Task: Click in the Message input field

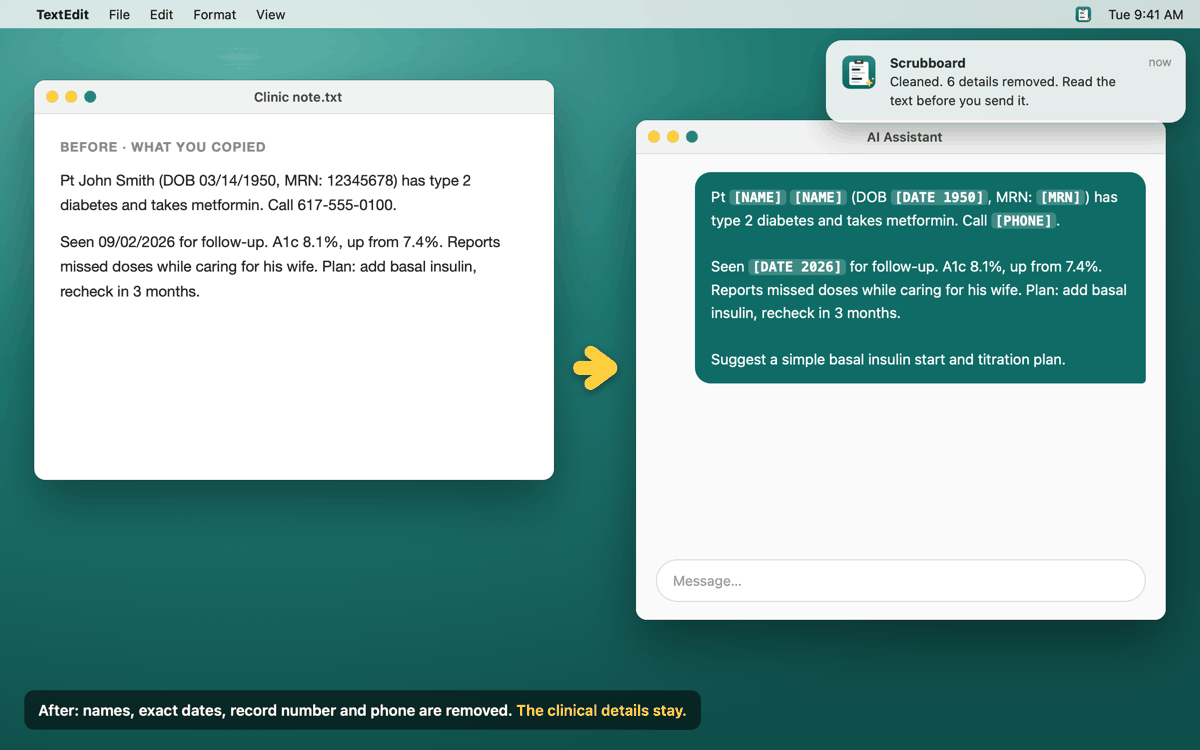Action: click(x=900, y=581)
